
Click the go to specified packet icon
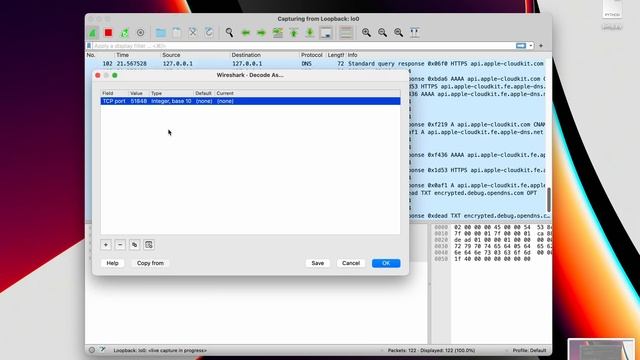pos(278,33)
